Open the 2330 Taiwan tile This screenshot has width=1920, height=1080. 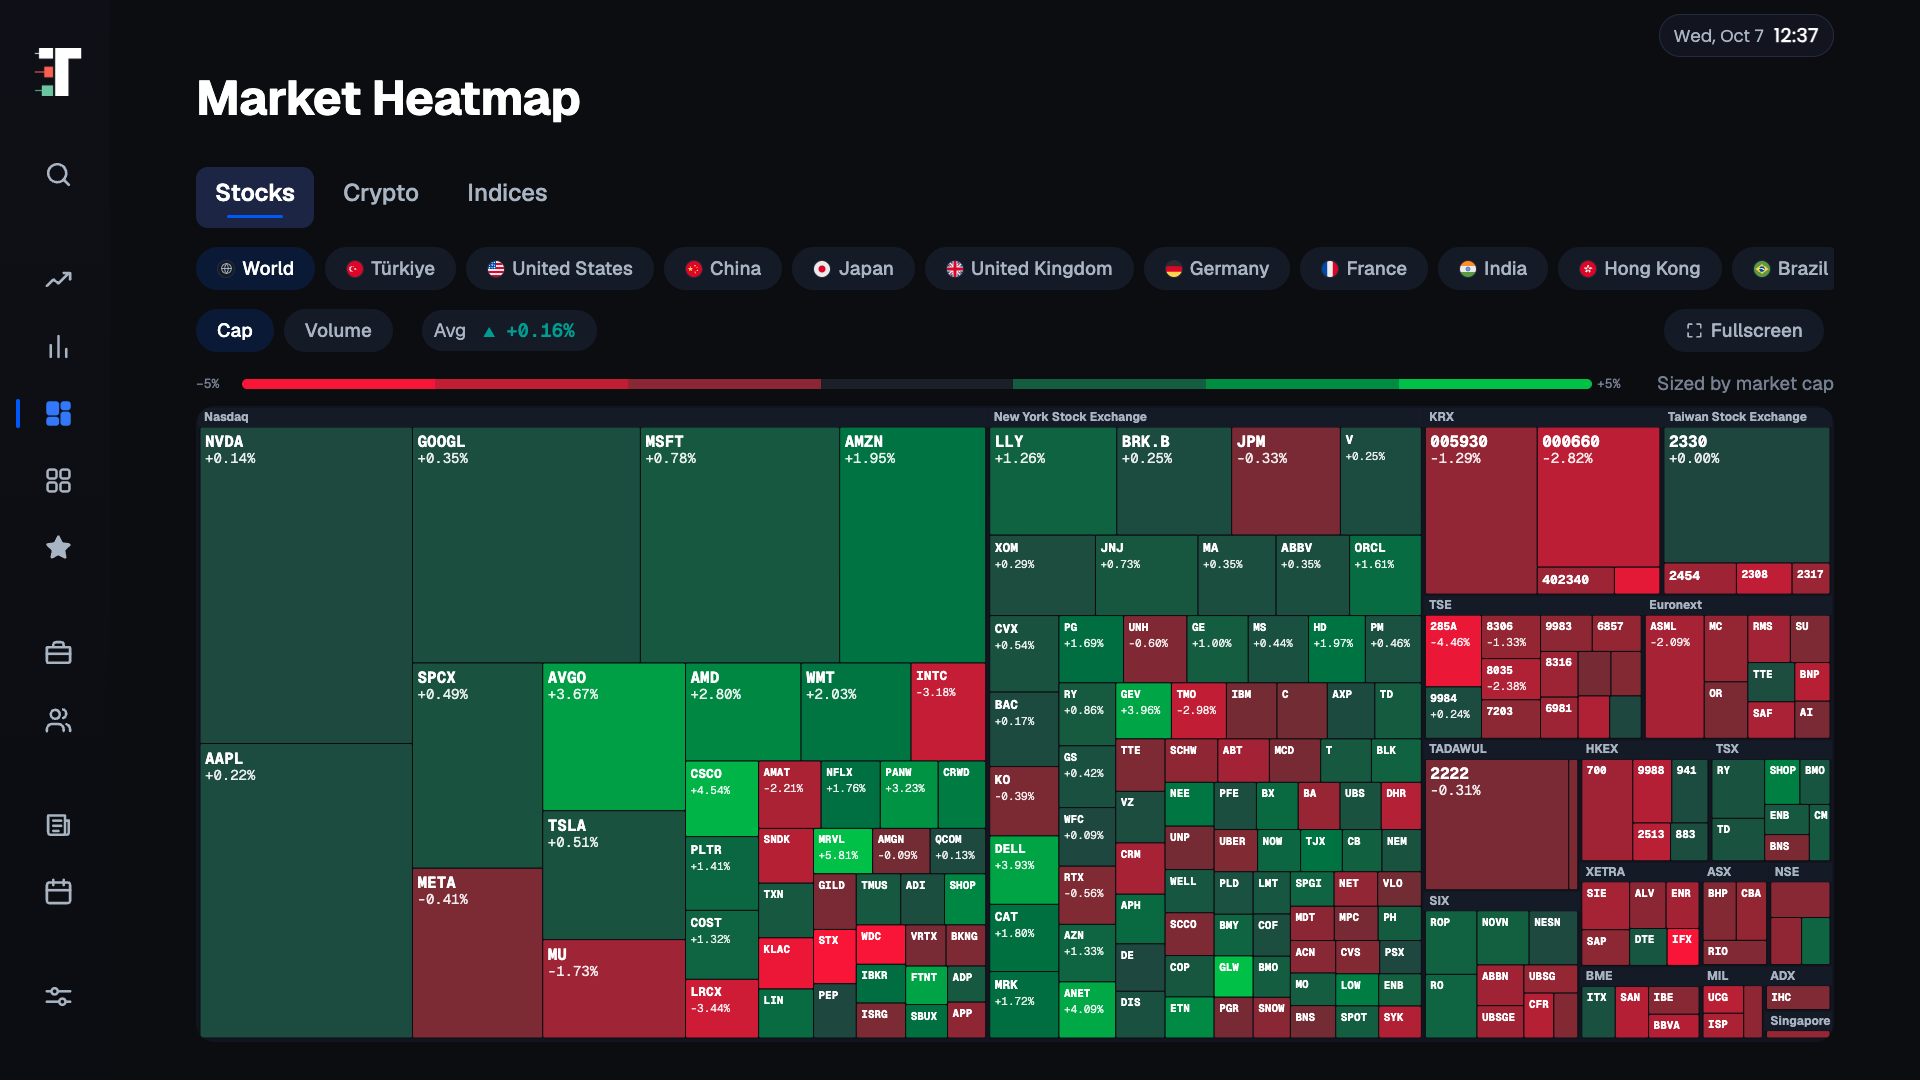click(1747, 495)
